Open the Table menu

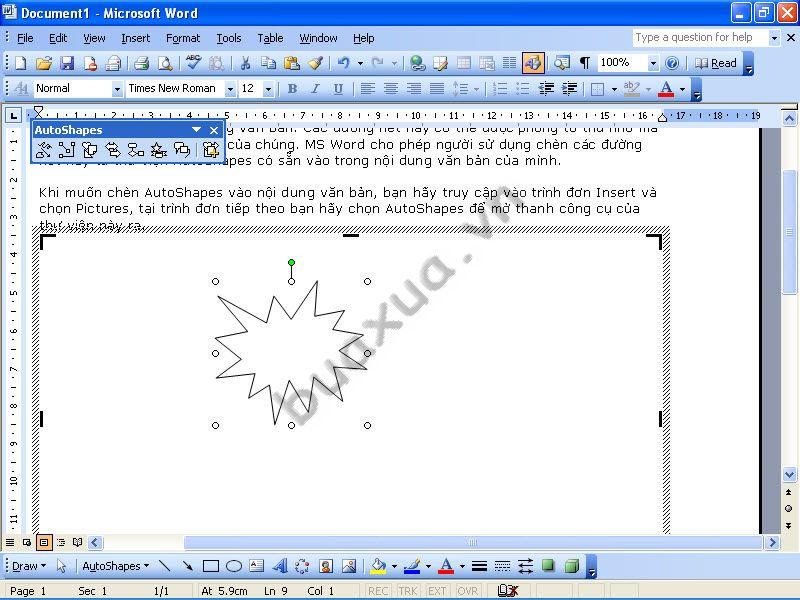(x=270, y=38)
